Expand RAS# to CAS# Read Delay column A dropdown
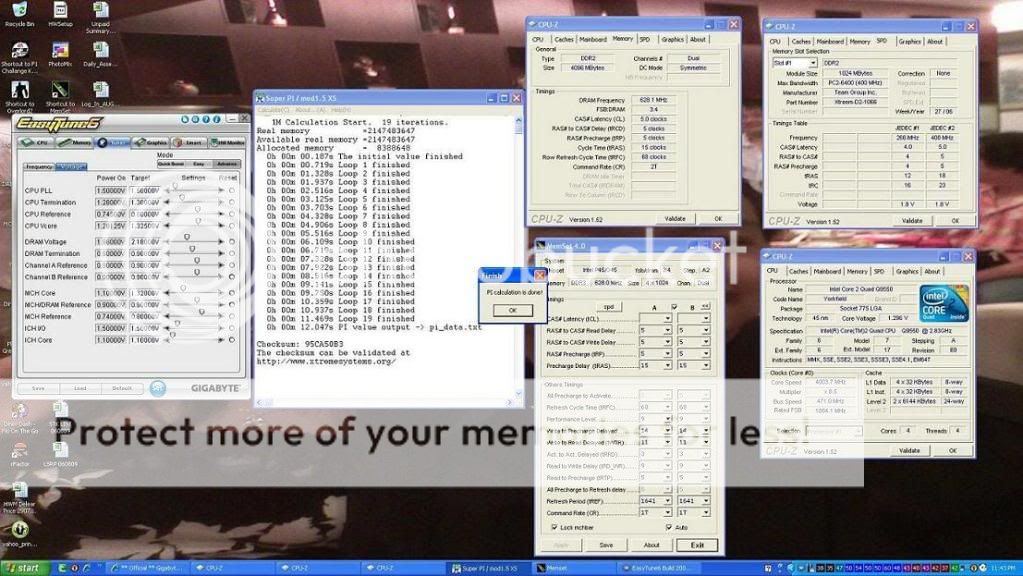The height and width of the screenshot is (576, 1023). pos(667,331)
